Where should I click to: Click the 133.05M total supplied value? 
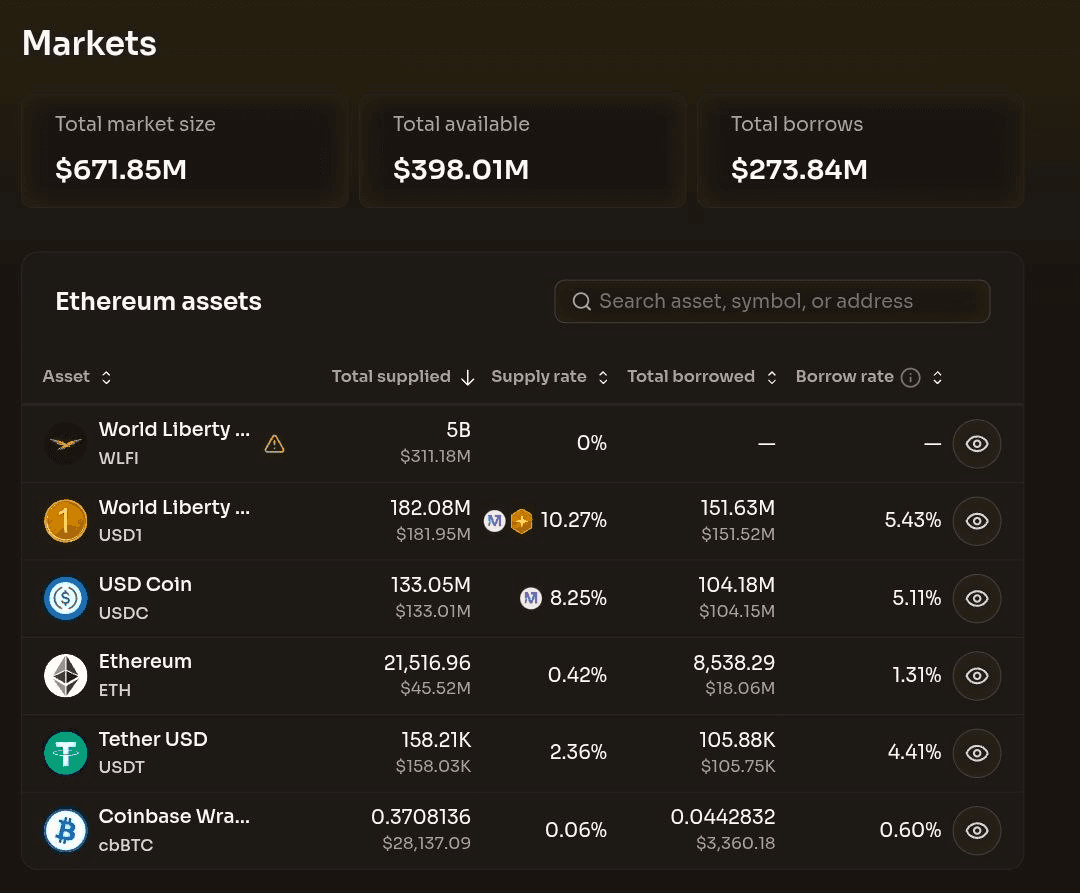(x=430, y=585)
